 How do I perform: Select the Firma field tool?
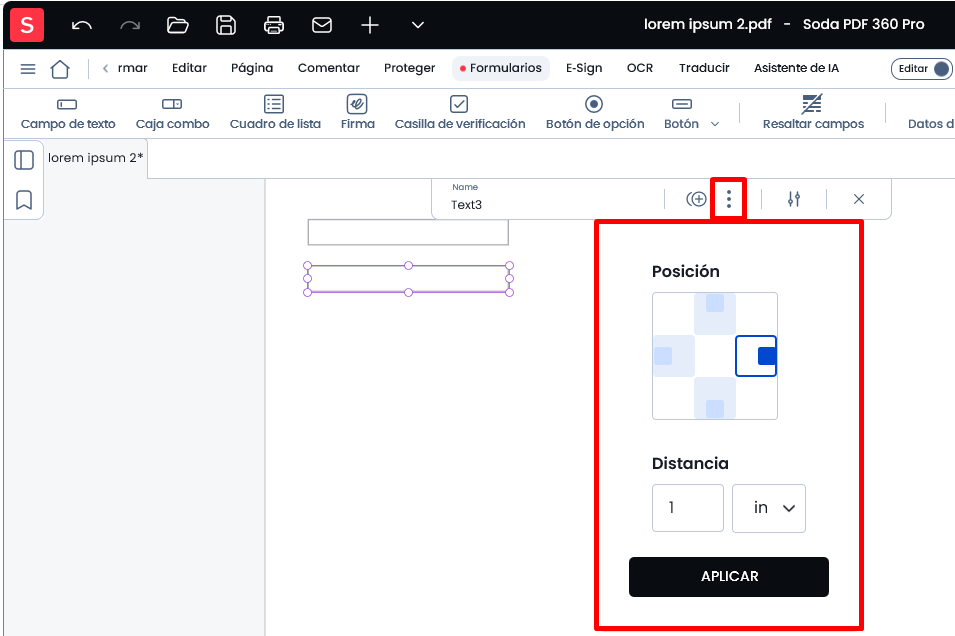(x=358, y=113)
